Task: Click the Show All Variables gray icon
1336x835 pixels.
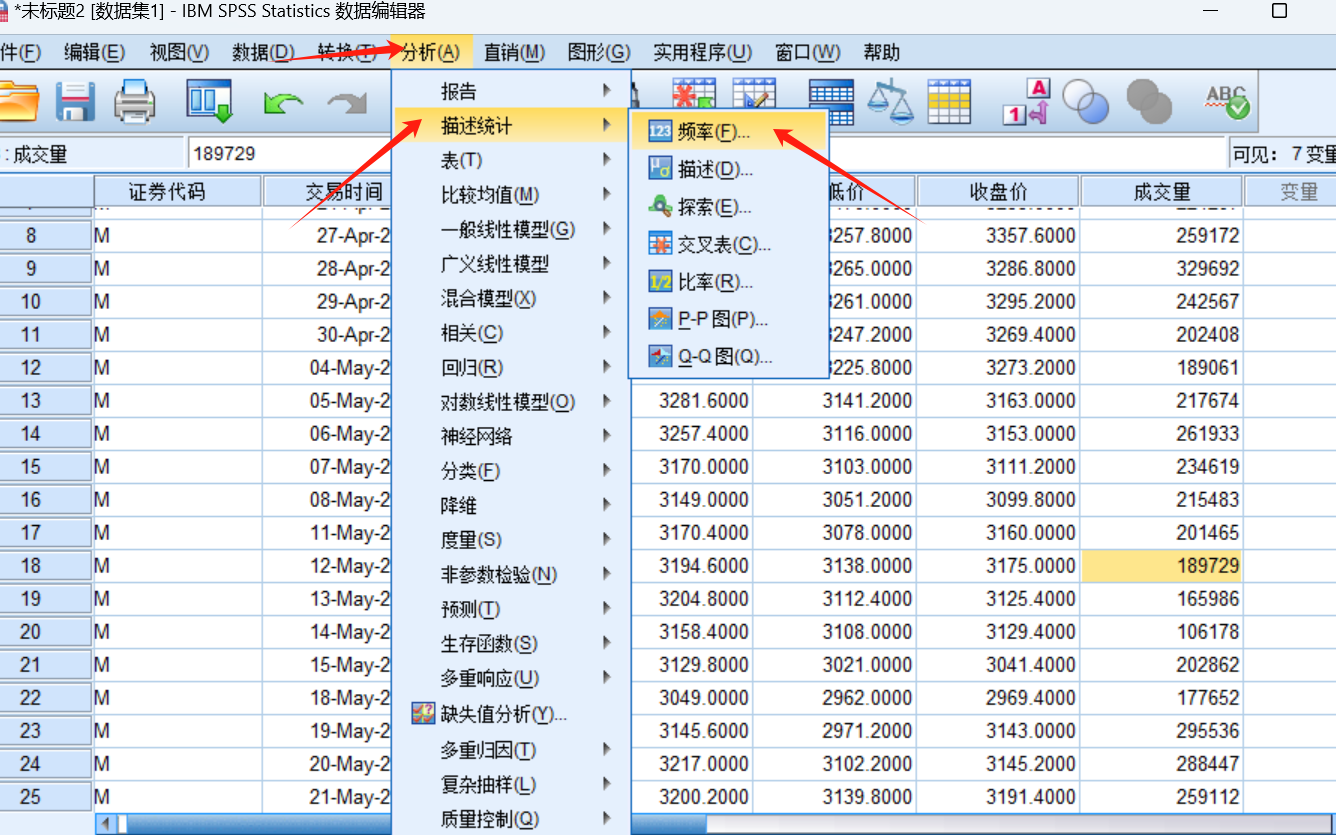Action: [1149, 101]
